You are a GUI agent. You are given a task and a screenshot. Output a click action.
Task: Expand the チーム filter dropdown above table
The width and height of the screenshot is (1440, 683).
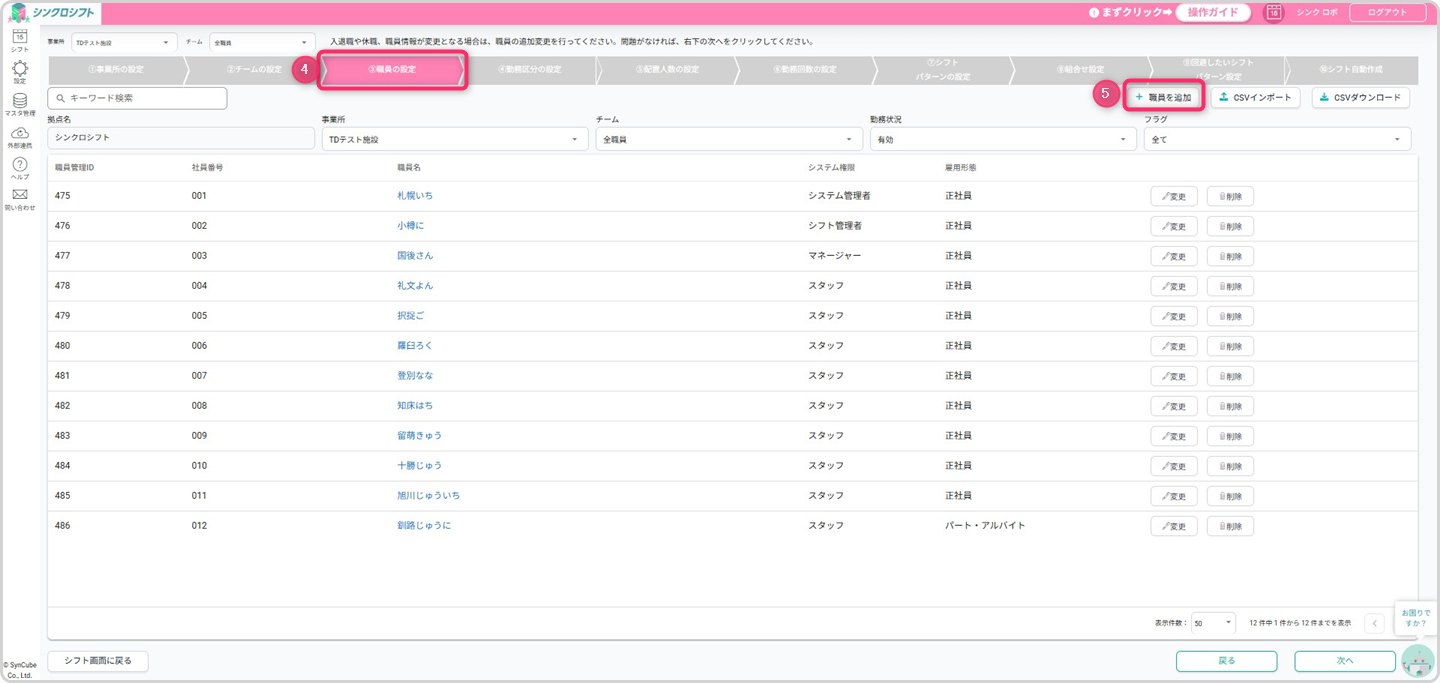click(728, 140)
